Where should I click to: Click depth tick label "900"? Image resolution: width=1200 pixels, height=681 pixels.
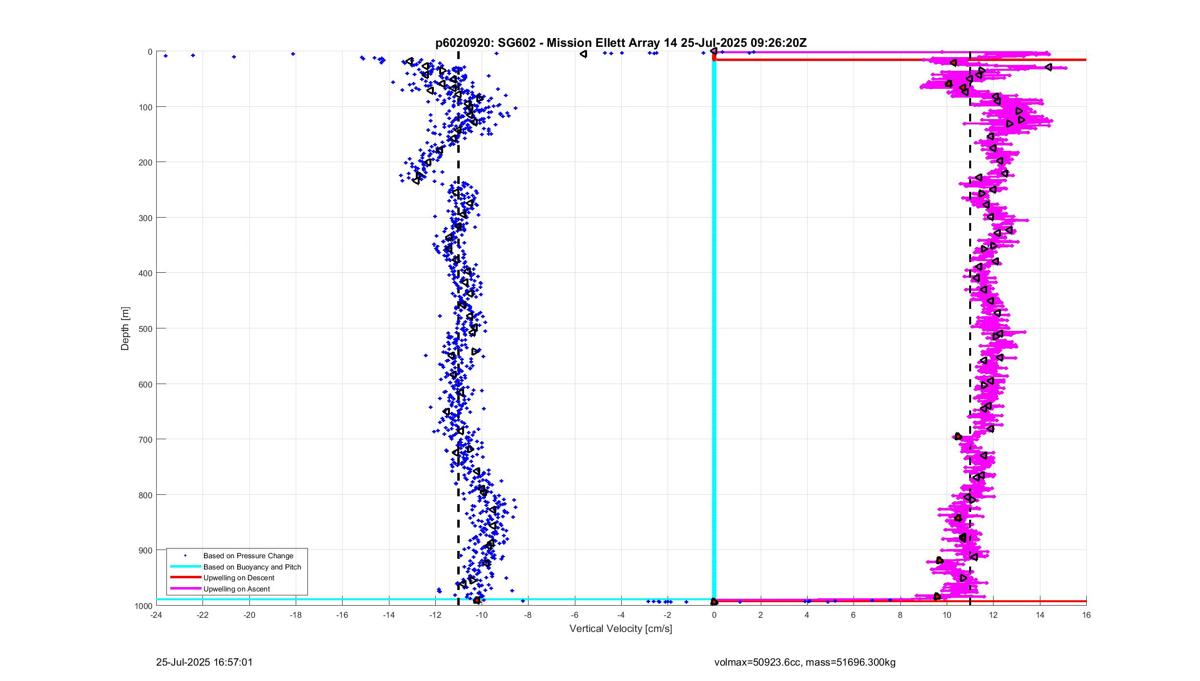pyautogui.click(x=144, y=550)
